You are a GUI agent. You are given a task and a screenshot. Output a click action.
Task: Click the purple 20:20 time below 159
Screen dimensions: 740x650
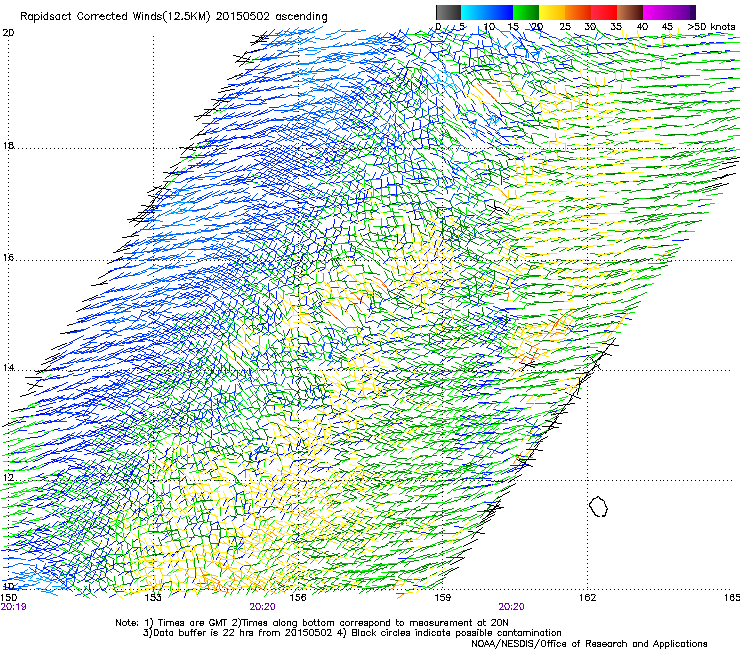[512, 607]
